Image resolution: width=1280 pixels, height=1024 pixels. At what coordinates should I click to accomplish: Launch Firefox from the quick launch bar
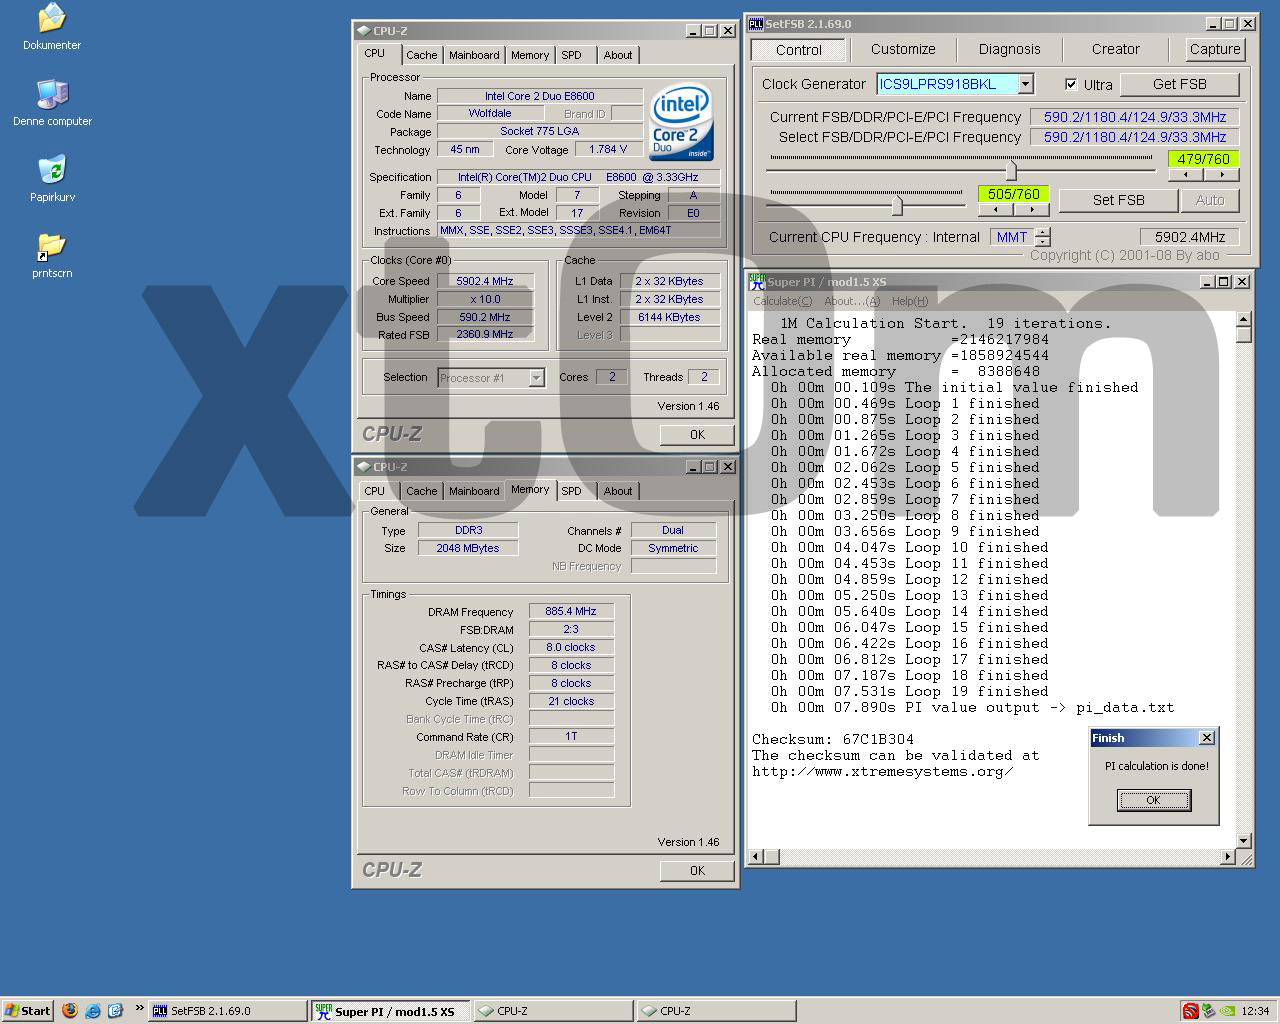click(x=70, y=1010)
